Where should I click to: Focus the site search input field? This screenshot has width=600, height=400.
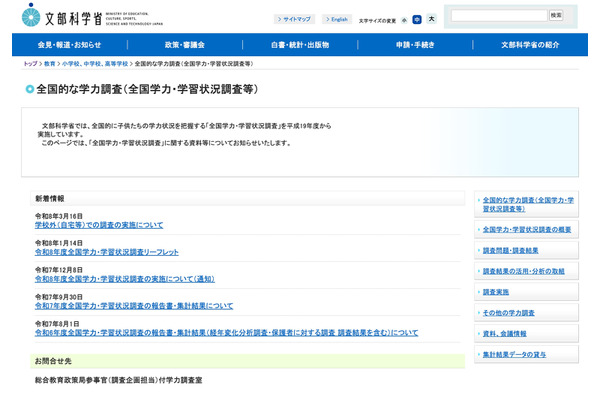tap(499, 16)
